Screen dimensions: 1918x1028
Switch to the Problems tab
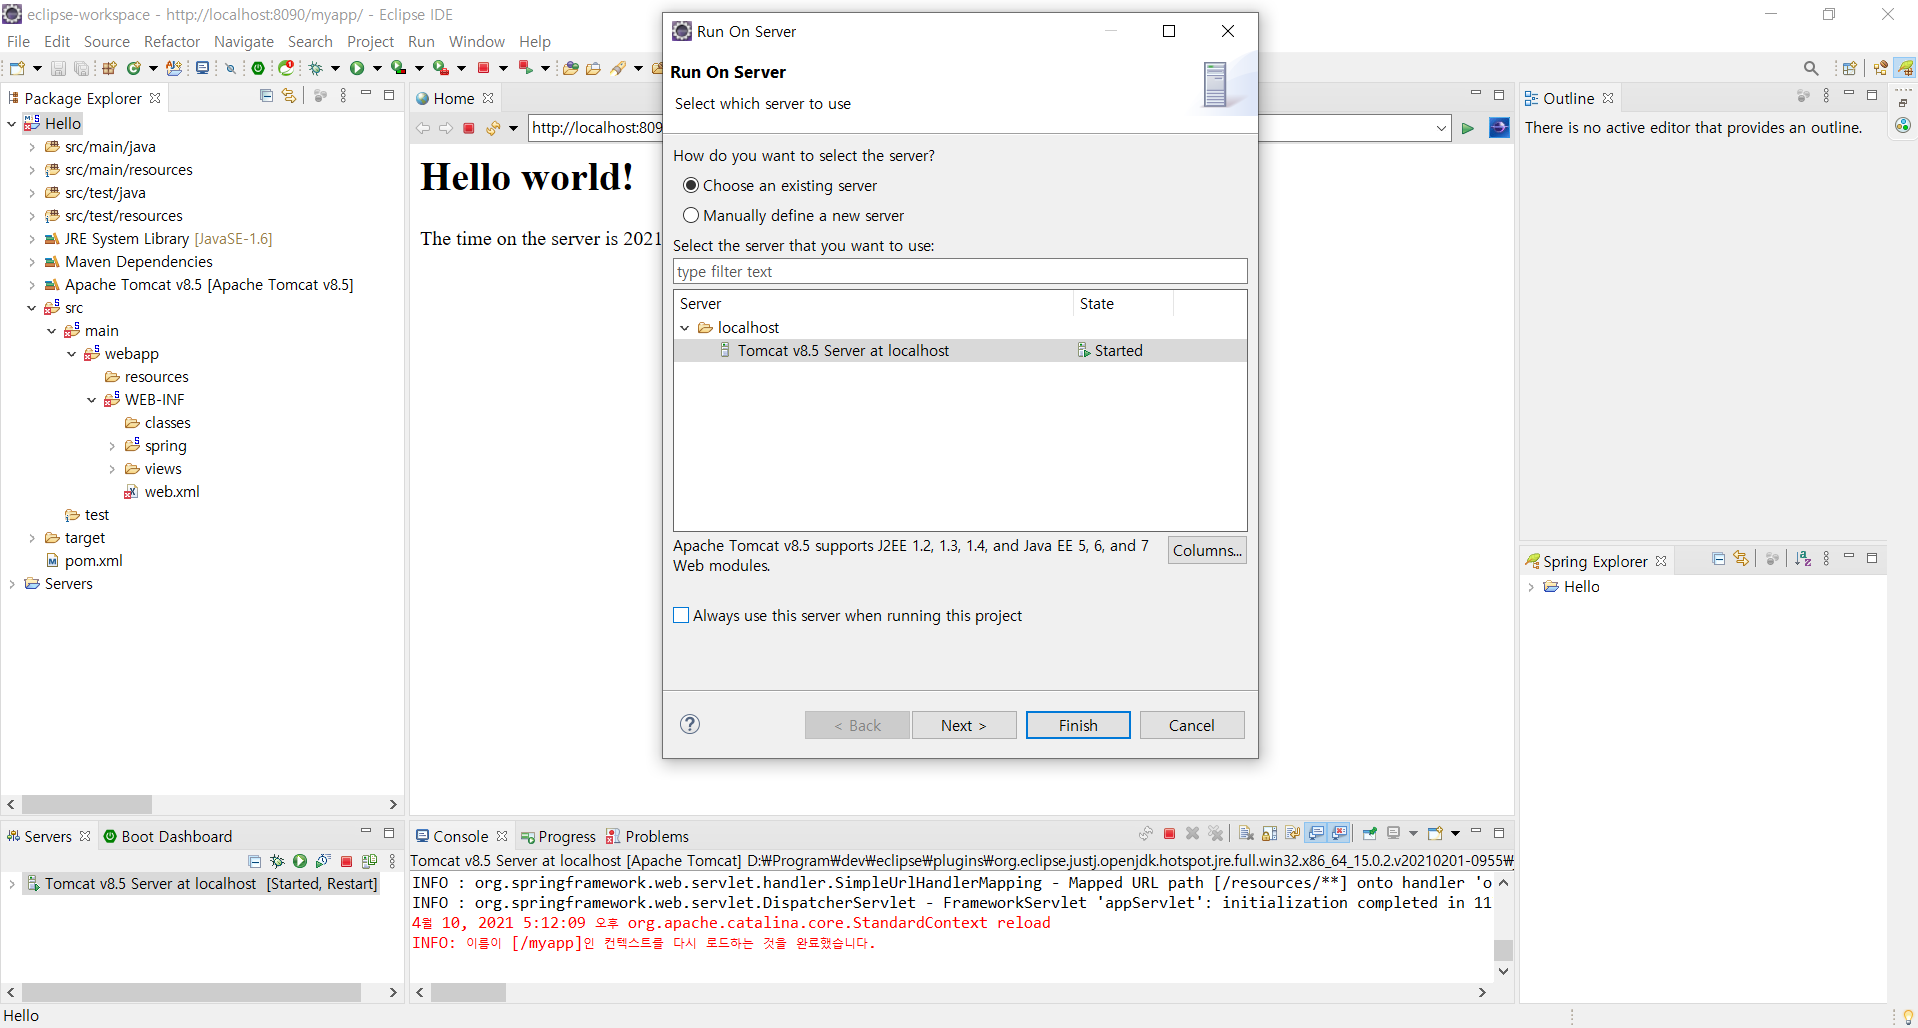click(x=647, y=836)
